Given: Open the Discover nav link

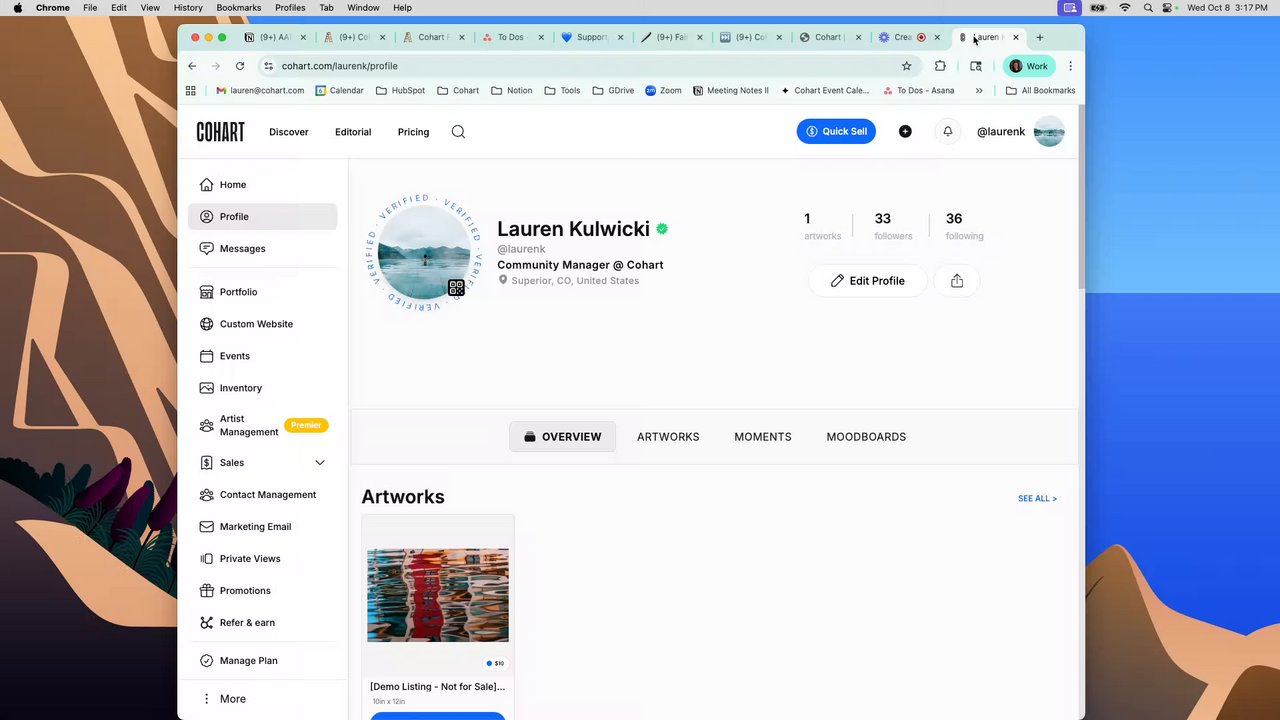Looking at the screenshot, I should 289,132.
